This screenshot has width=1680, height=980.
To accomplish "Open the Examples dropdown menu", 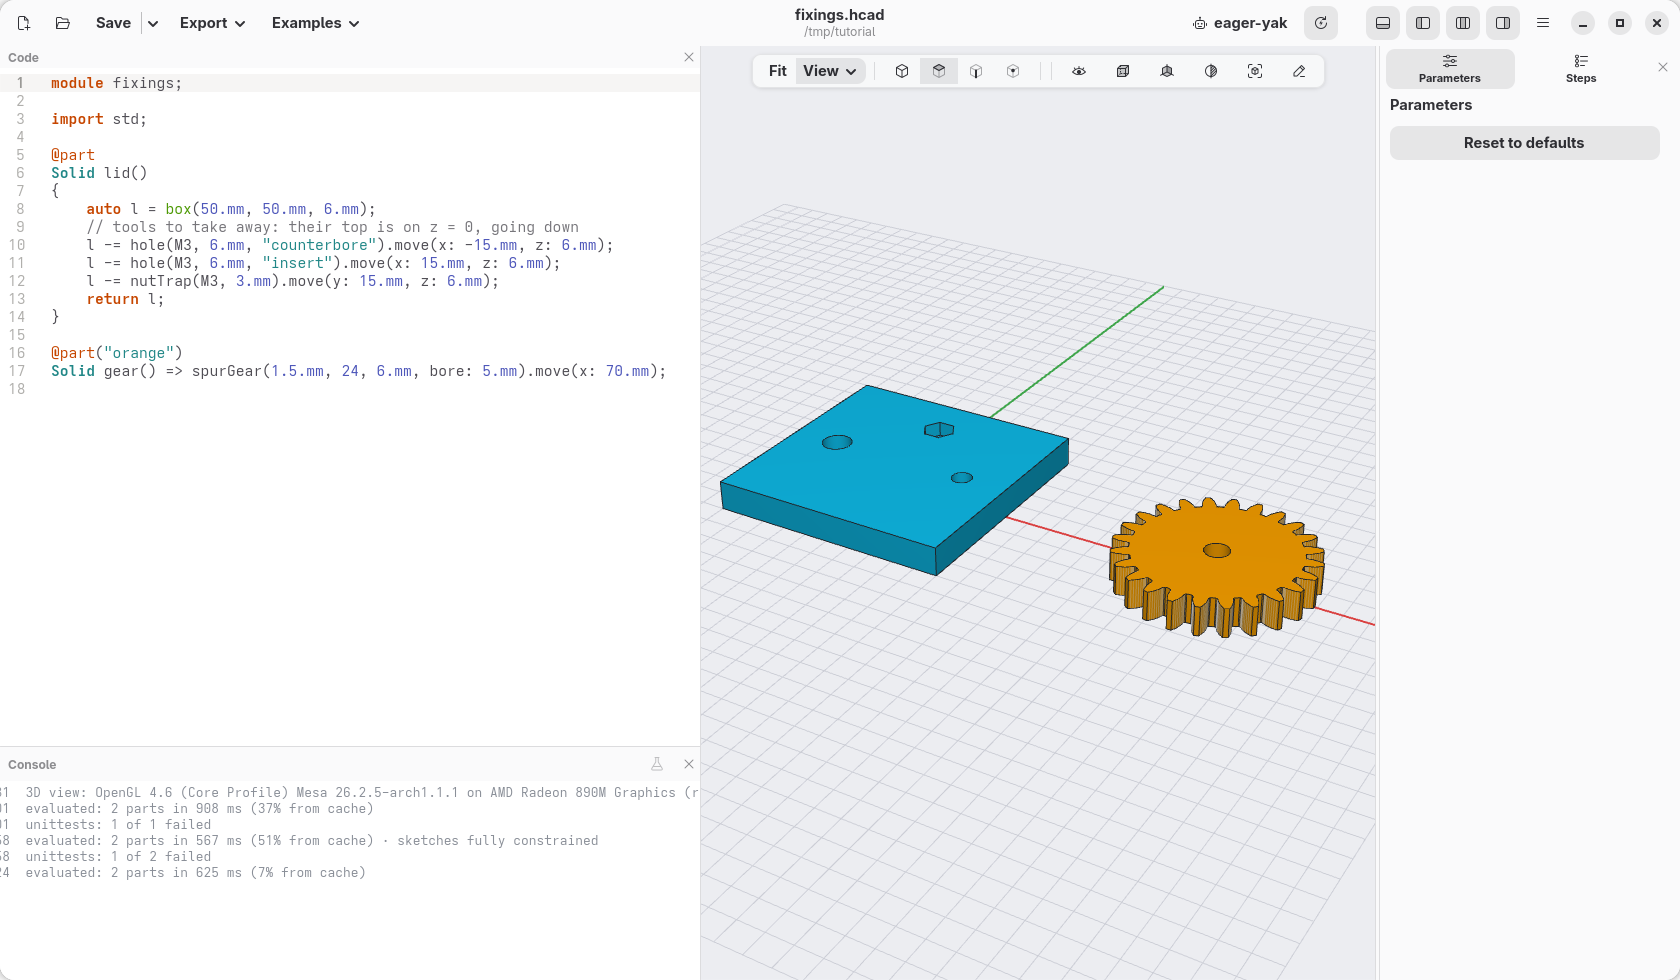I will [315, 23].
